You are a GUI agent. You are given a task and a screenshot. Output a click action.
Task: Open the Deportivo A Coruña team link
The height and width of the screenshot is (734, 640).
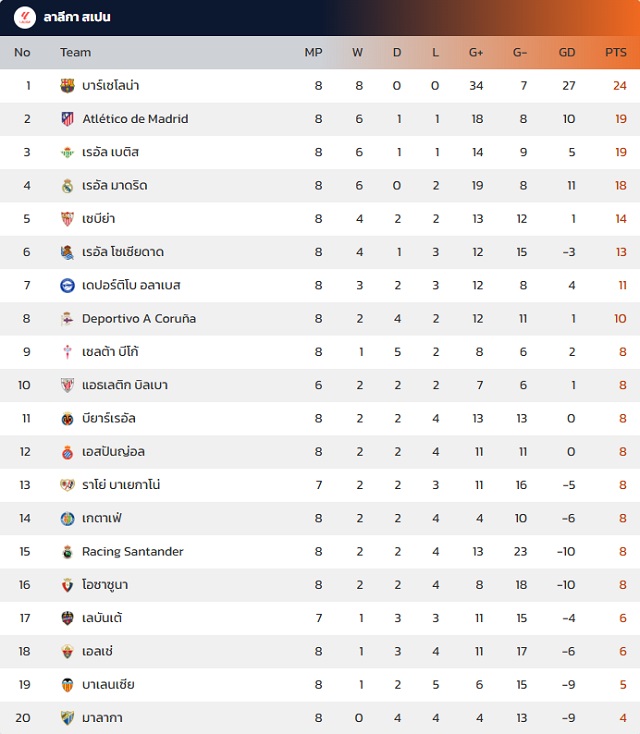(x=139, y=319)
